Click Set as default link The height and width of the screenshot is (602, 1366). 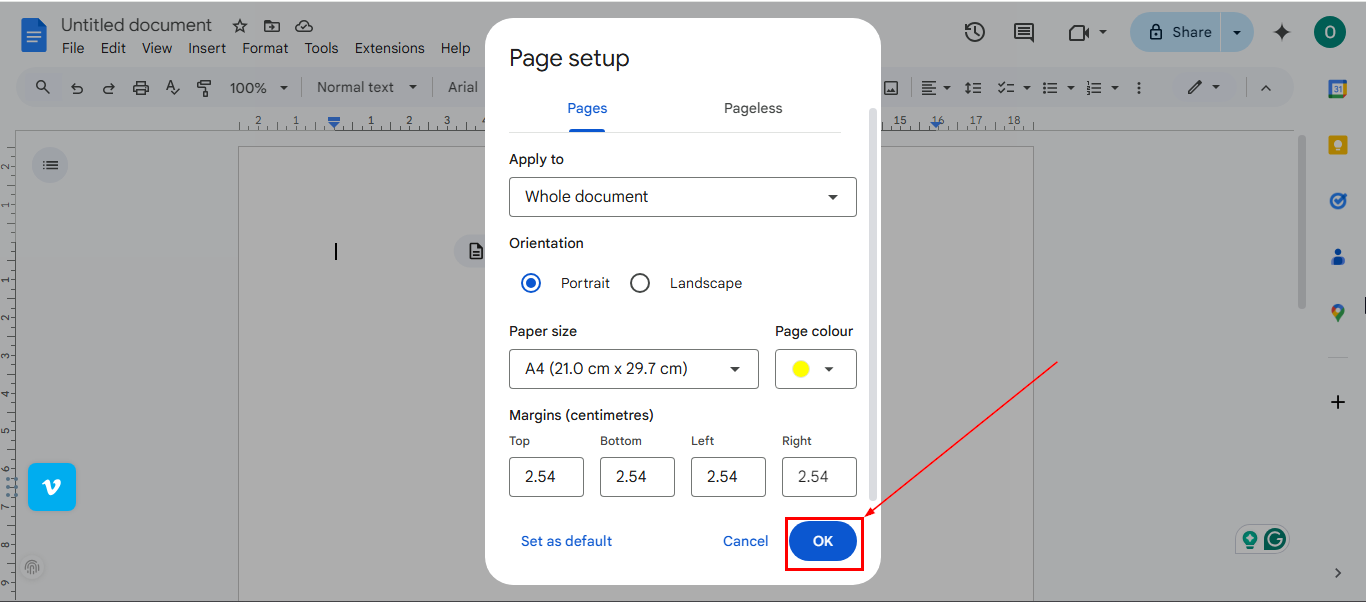(x=566, y=541)
